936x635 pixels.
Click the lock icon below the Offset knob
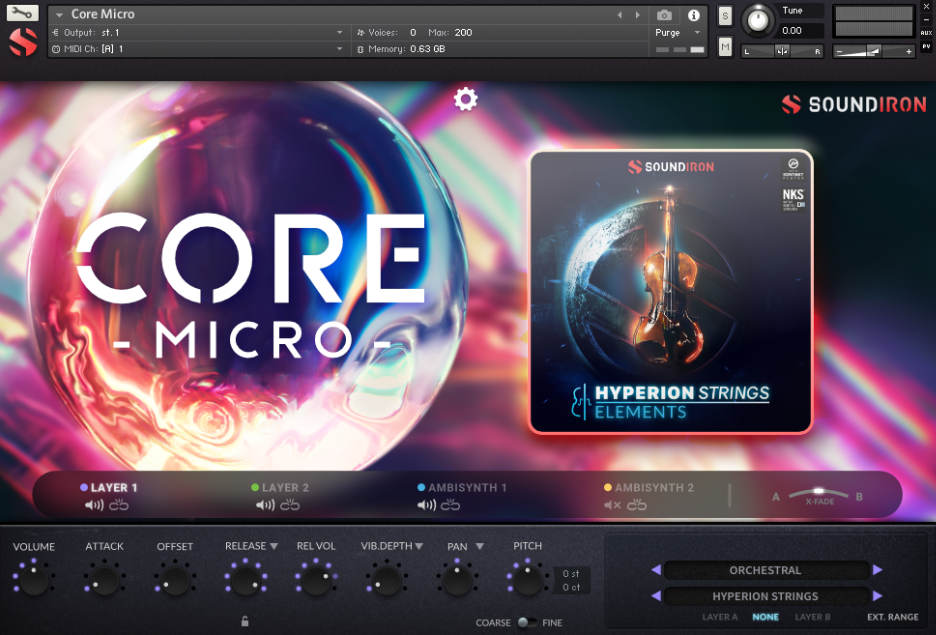click(x=244, y=621)
